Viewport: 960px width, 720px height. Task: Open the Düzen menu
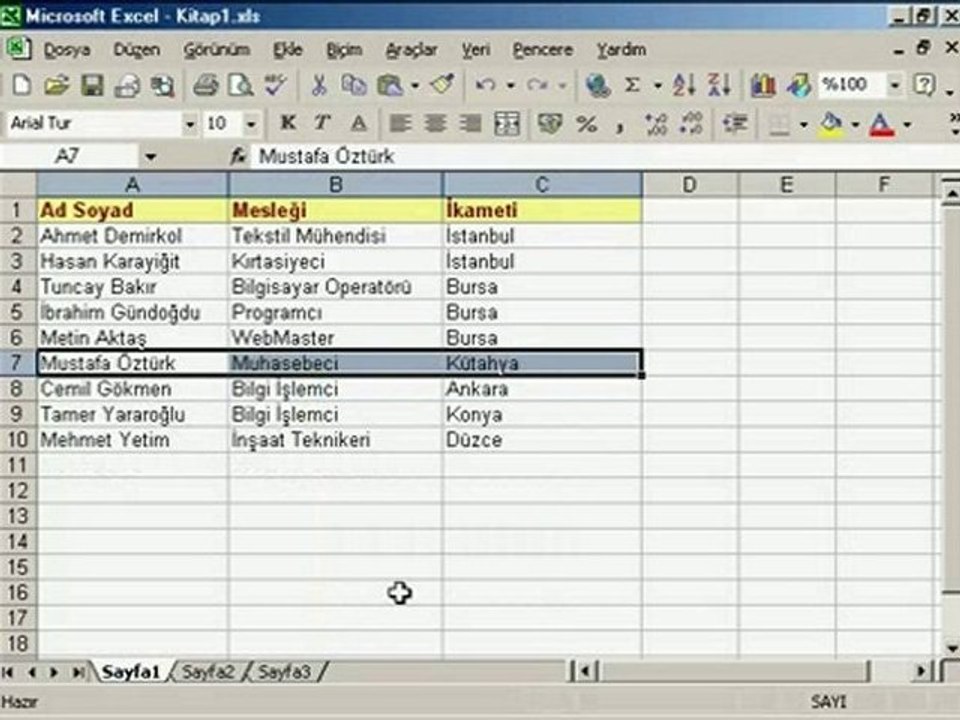tap(137, 50)
